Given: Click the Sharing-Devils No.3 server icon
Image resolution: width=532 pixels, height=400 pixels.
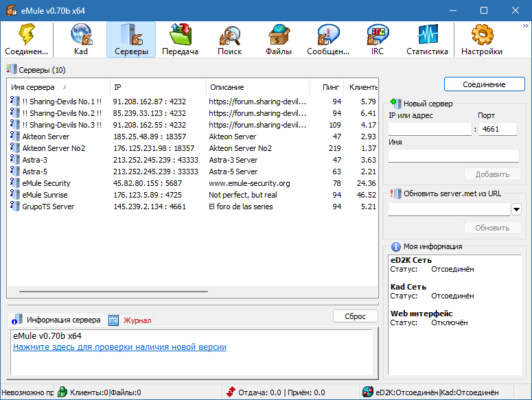Looking at the screenshot, I should point(15,124).
